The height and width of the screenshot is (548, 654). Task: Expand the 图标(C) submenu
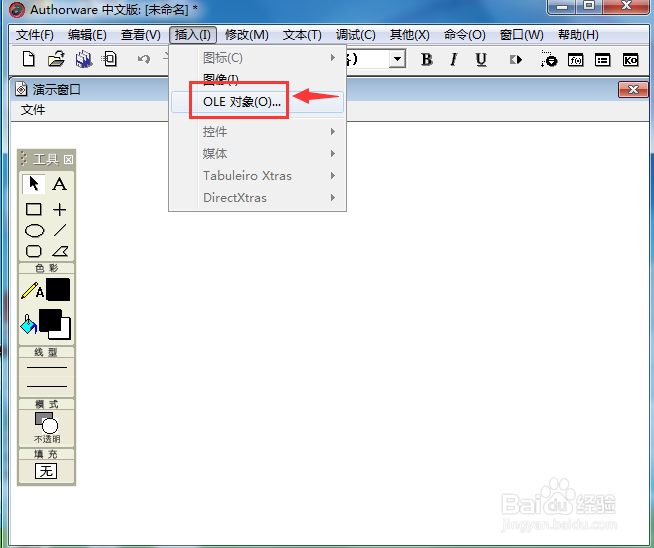[x=257, y=58]
